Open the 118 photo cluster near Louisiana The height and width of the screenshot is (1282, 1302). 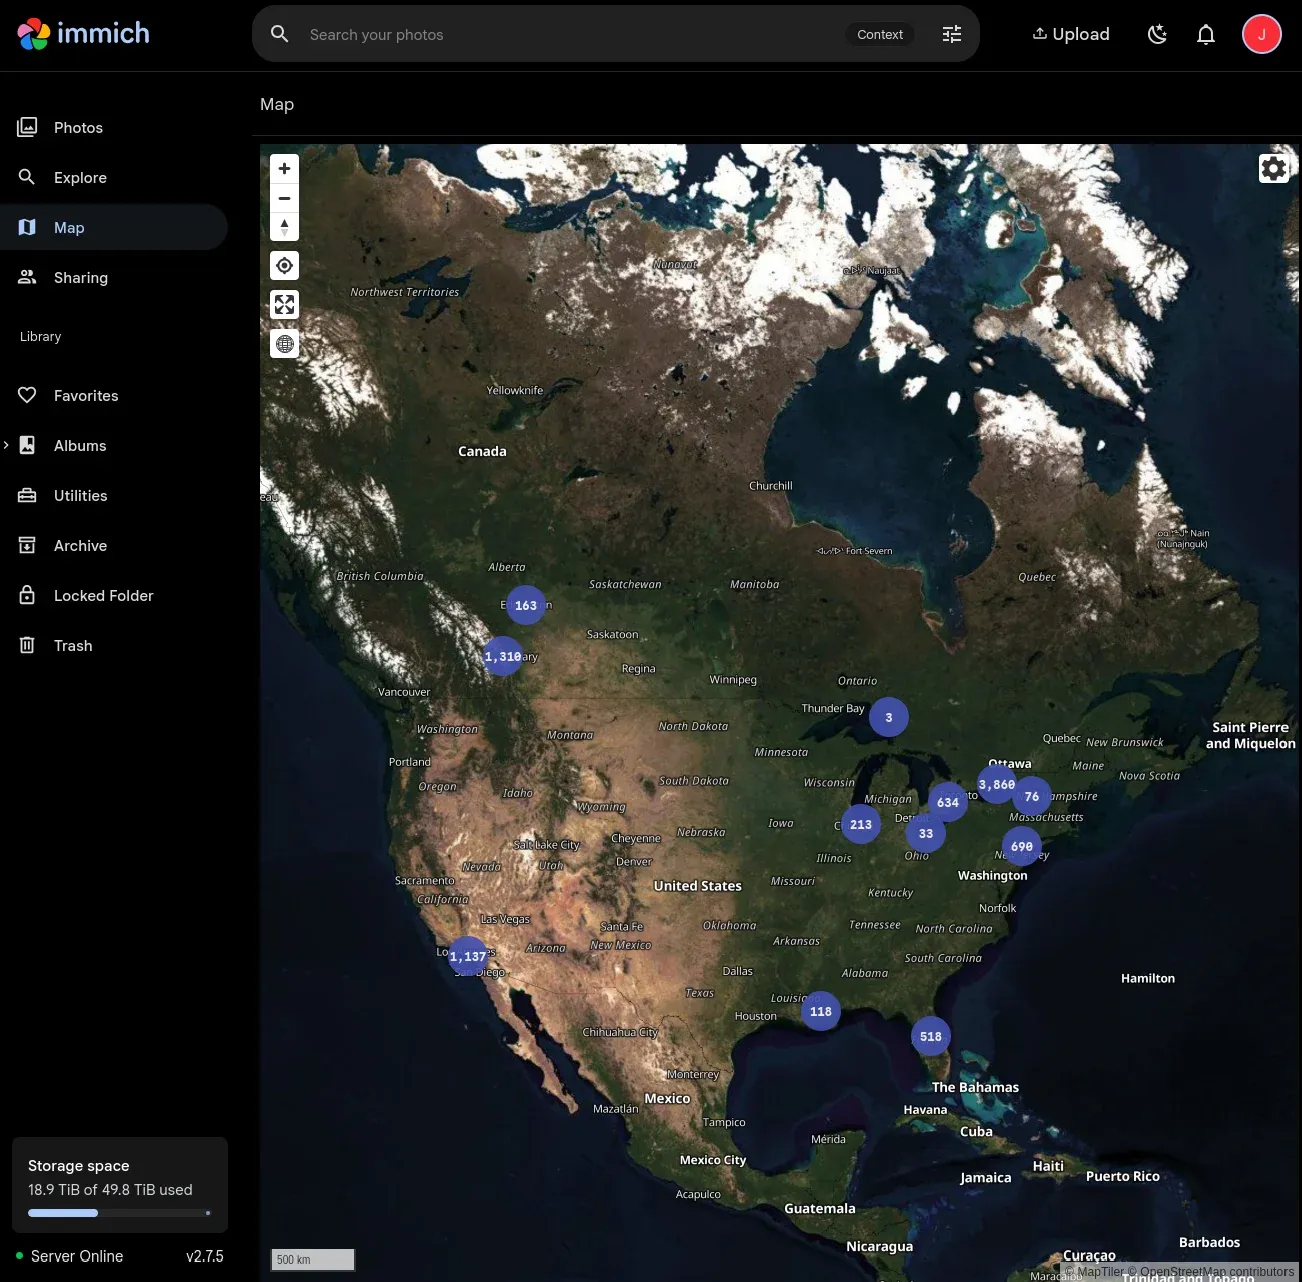(x=821, y=1011)
